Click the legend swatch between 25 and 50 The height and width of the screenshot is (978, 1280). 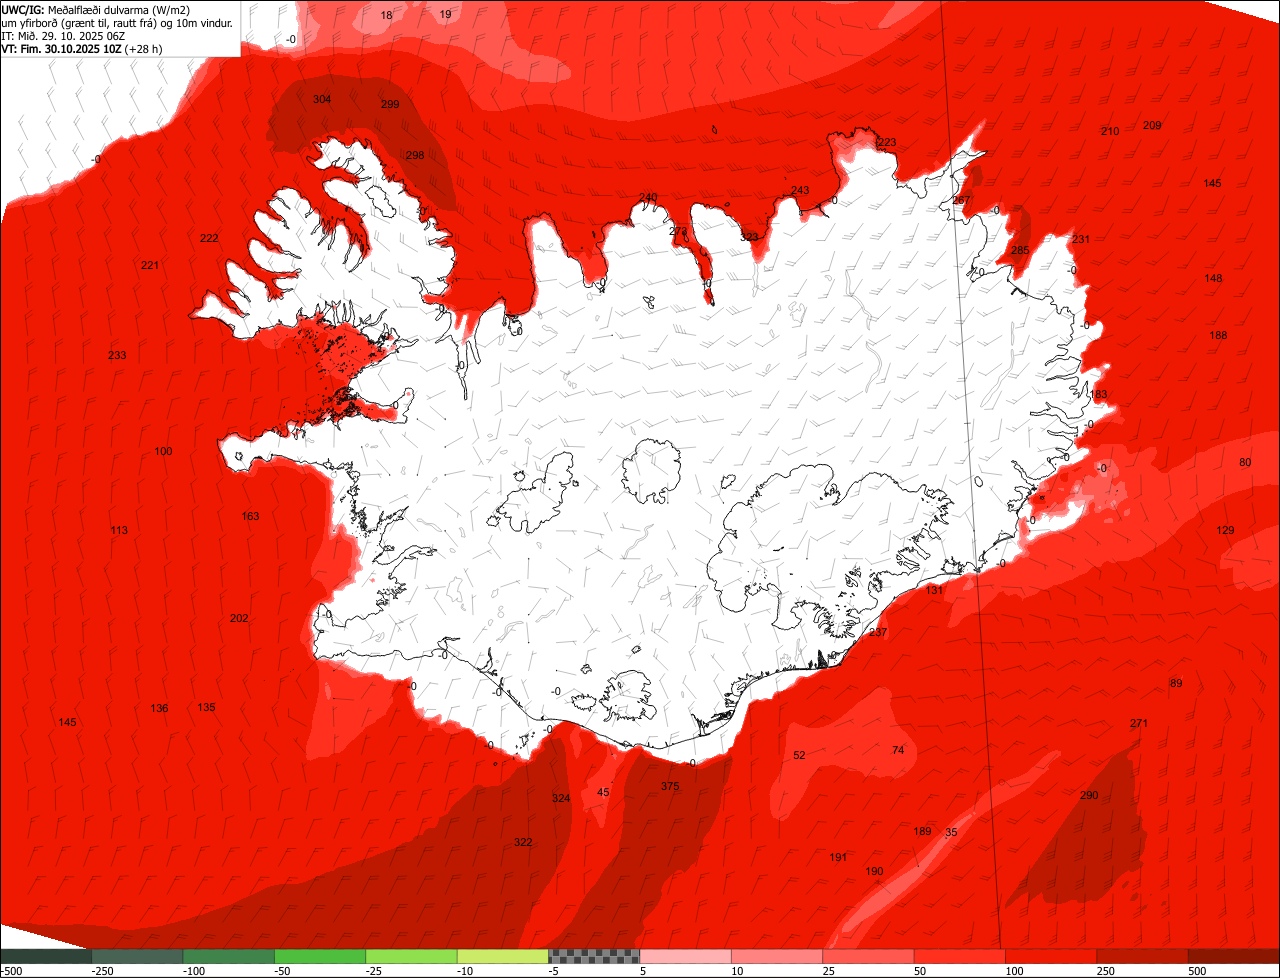coord(869,956)
